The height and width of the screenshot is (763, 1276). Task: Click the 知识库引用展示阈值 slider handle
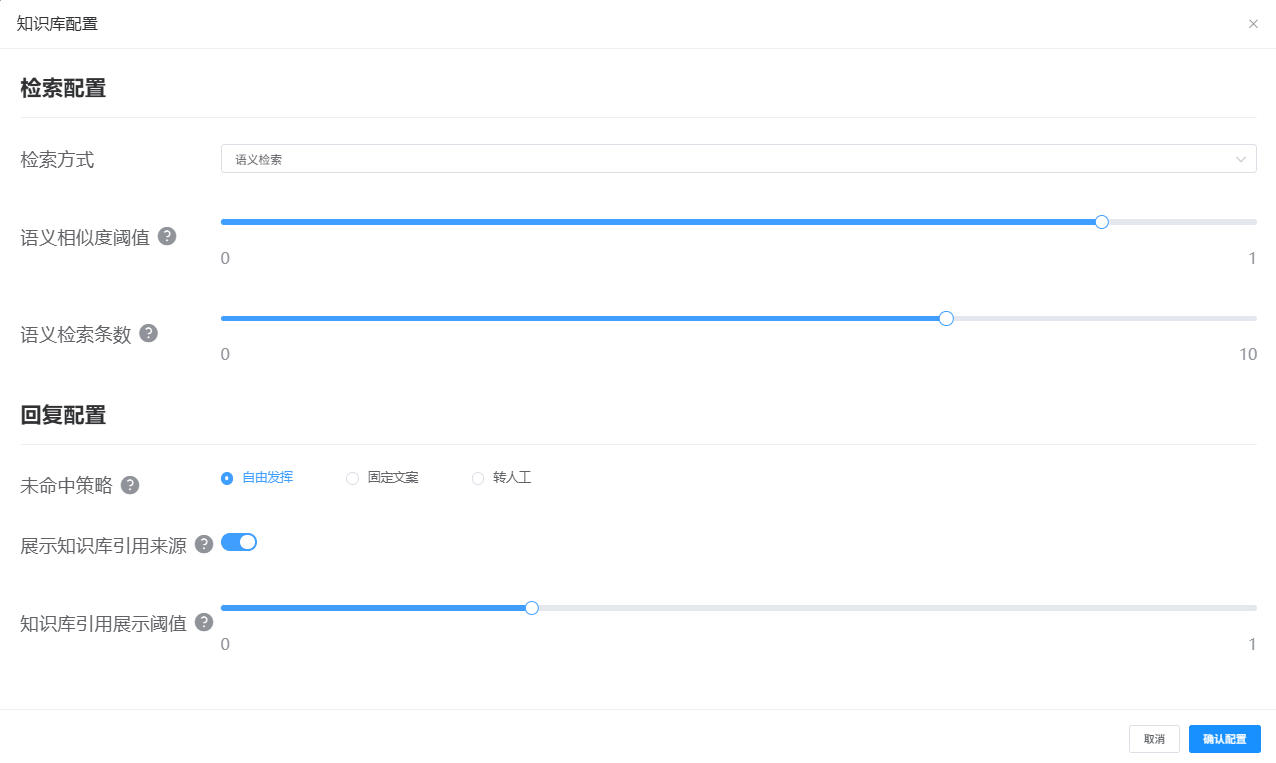[x=531, y=607]
